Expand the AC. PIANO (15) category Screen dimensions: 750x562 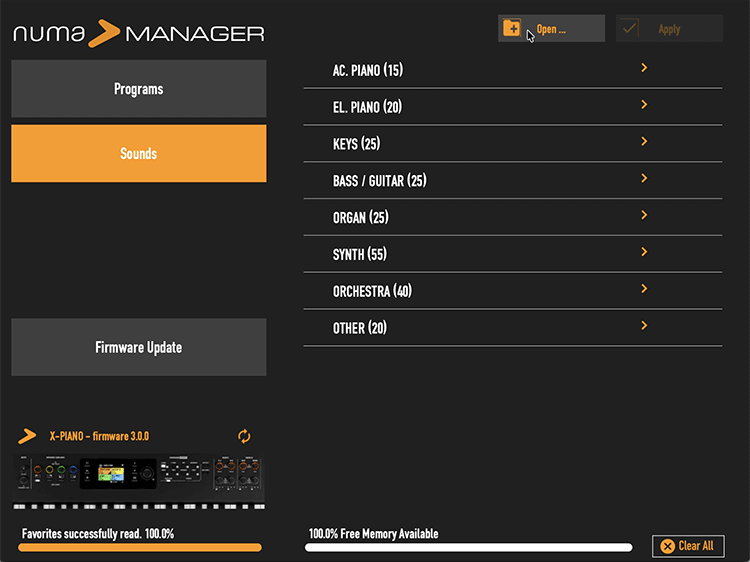click(644, 69)
